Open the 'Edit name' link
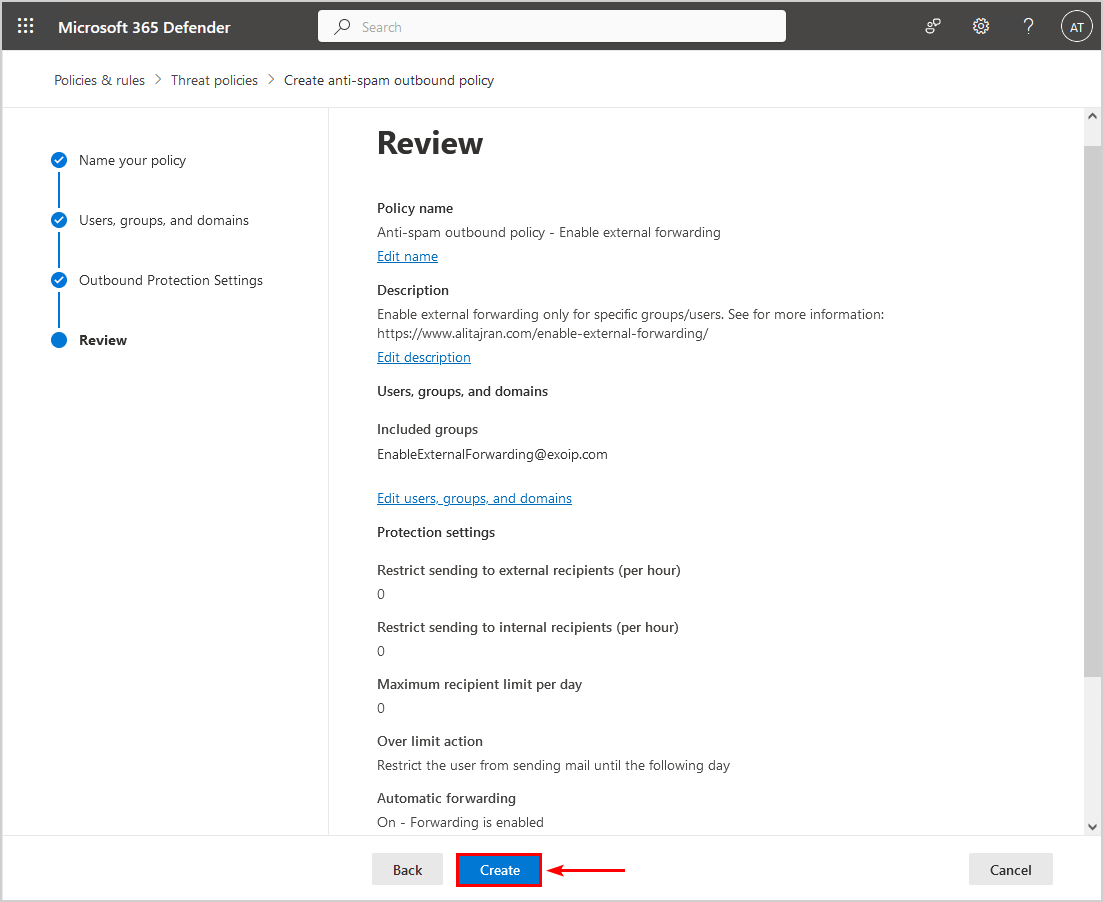Screen dimensions: 1103x902 click(407, 256)
